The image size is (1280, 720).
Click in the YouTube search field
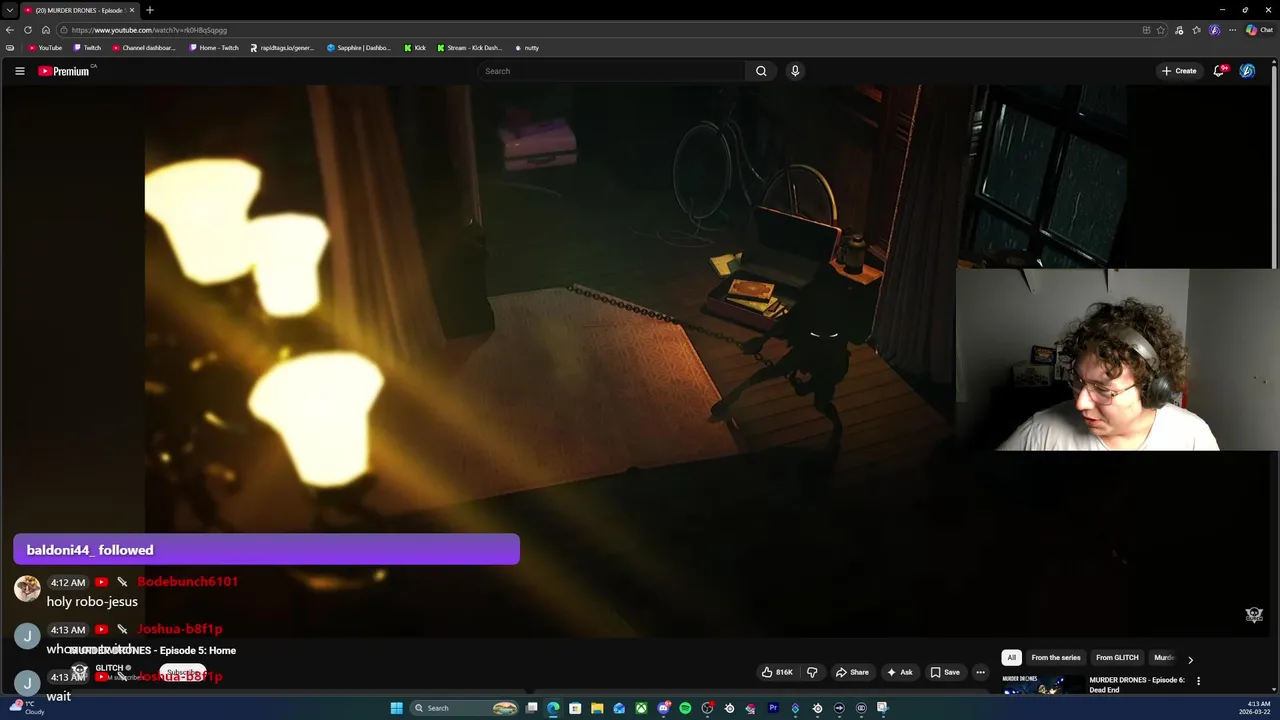pos(611,71)
